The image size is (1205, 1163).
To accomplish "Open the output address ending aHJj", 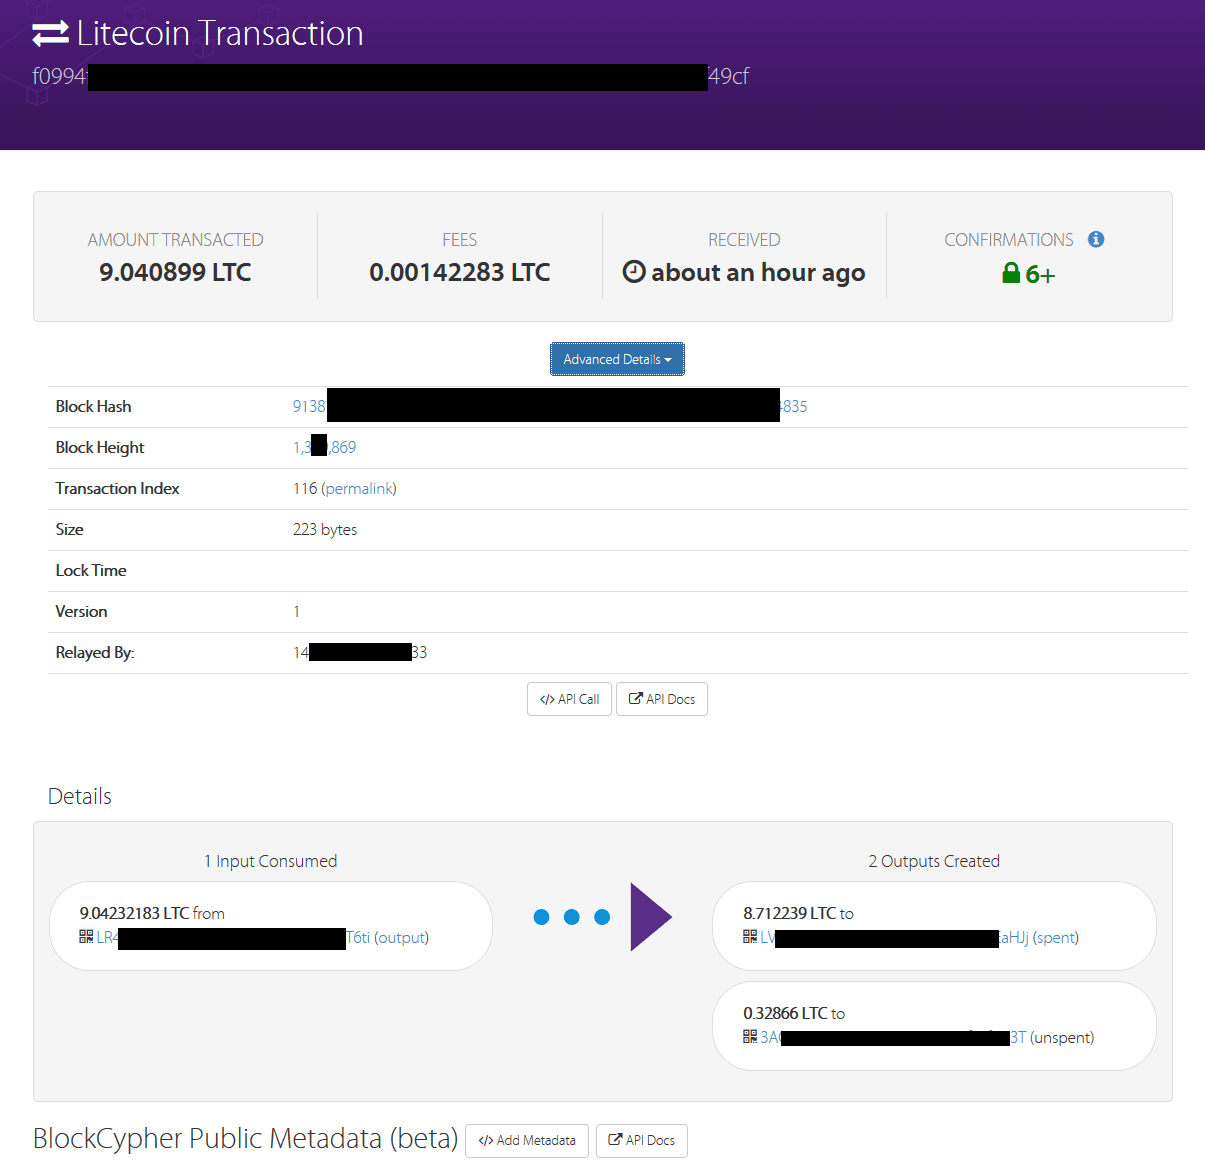I will [894, 937].
